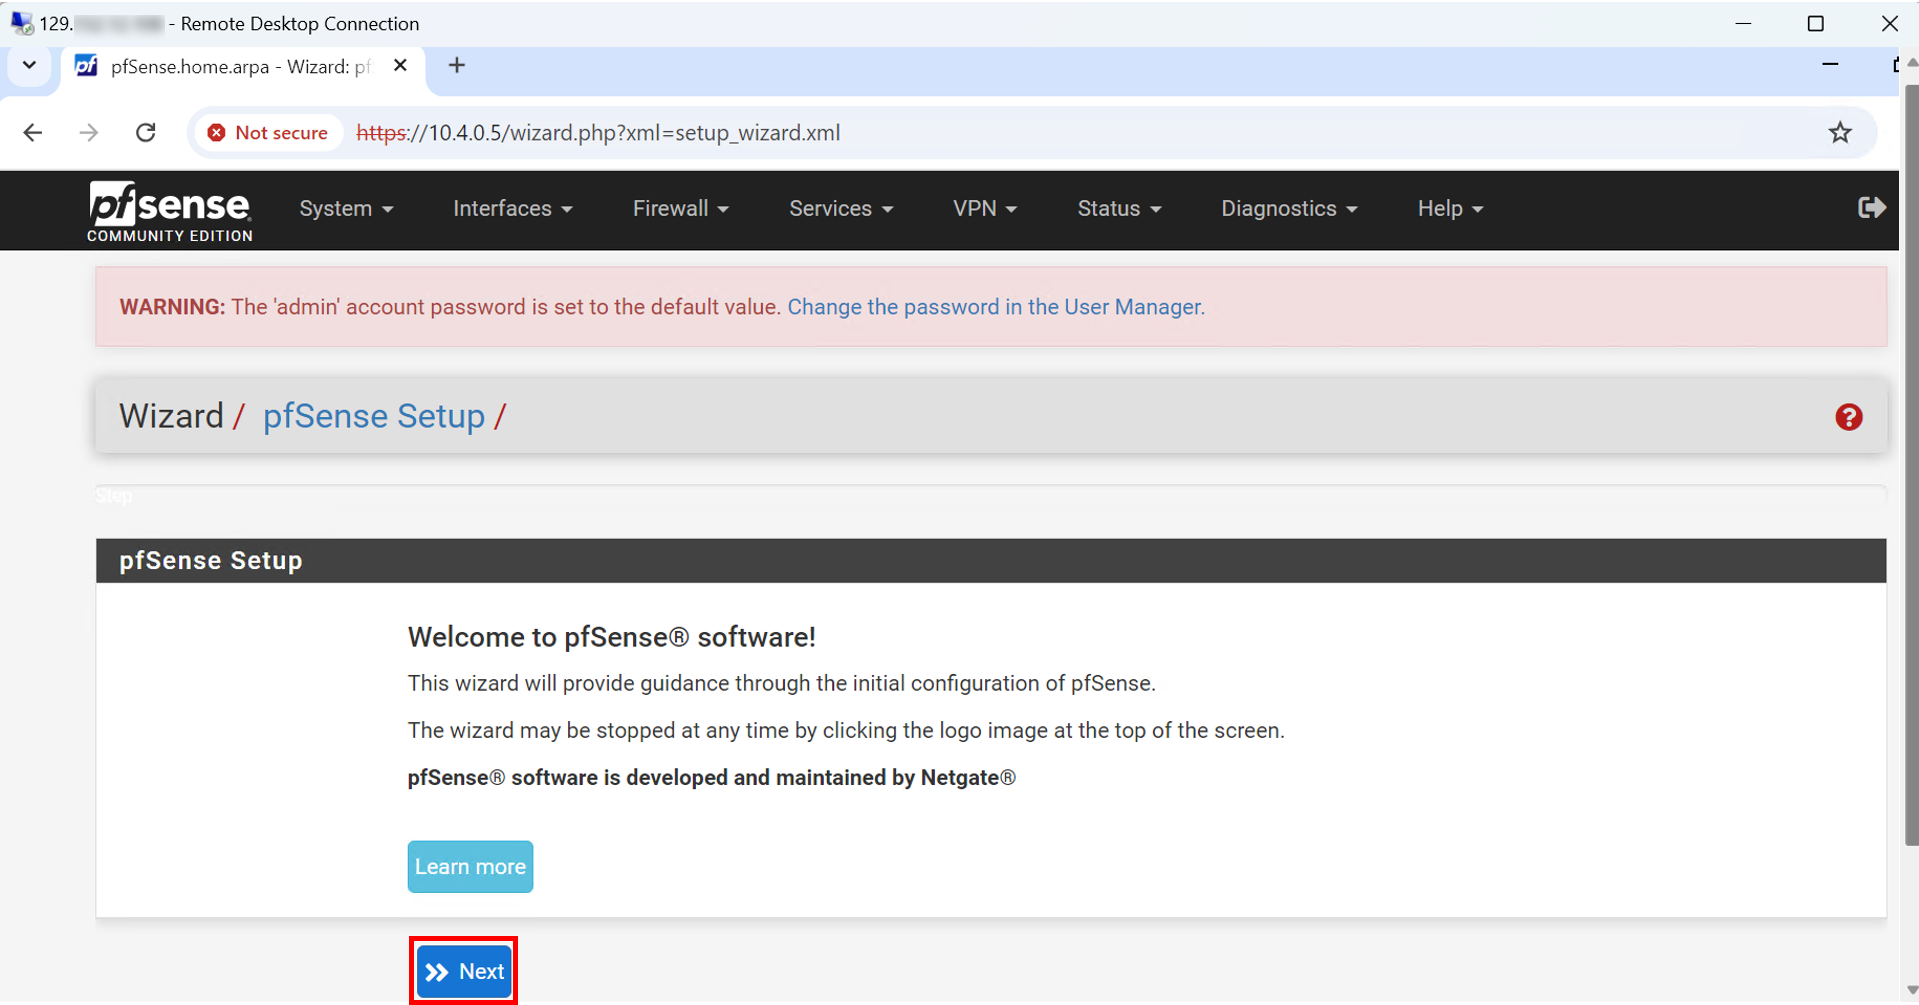The width and height of the screenshot is (1919, 1005).
Task: Bookmark this page with the star icon
Action: tap(1840, 133)
